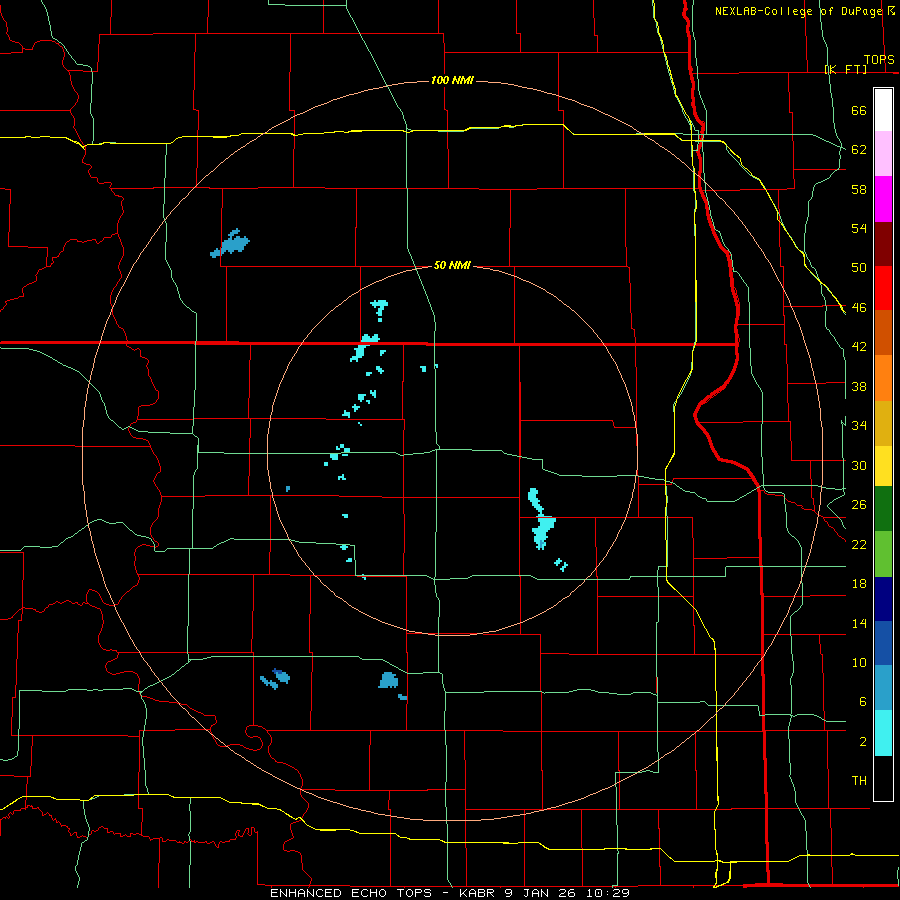The width and height of the screenshot is (900, 900).
Task: Click the 100 NMI range ring label
Action: pyautogui.click(x=452, y=80)
